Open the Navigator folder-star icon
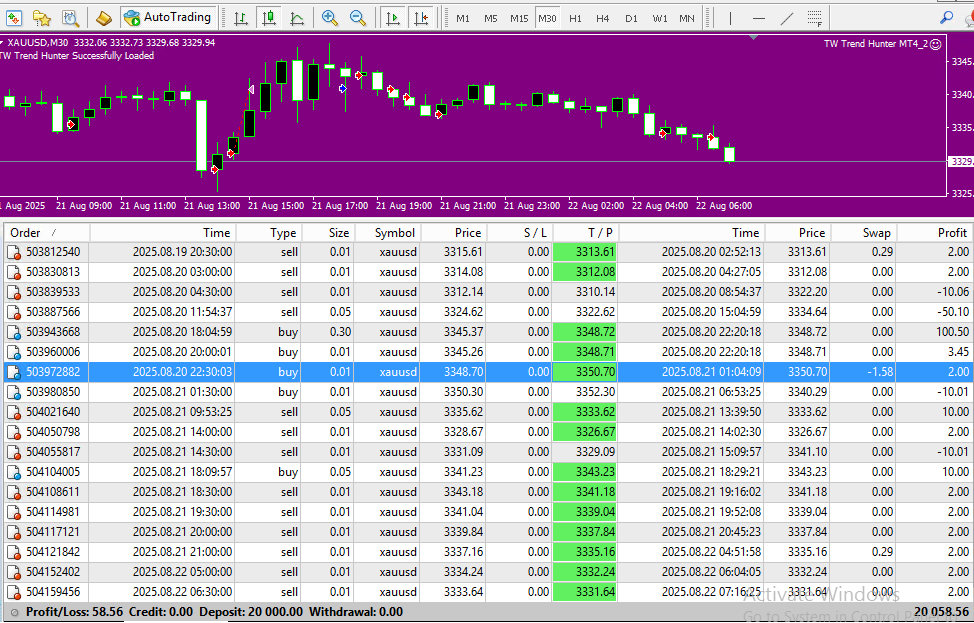974x623 pixels. (42, 18)
